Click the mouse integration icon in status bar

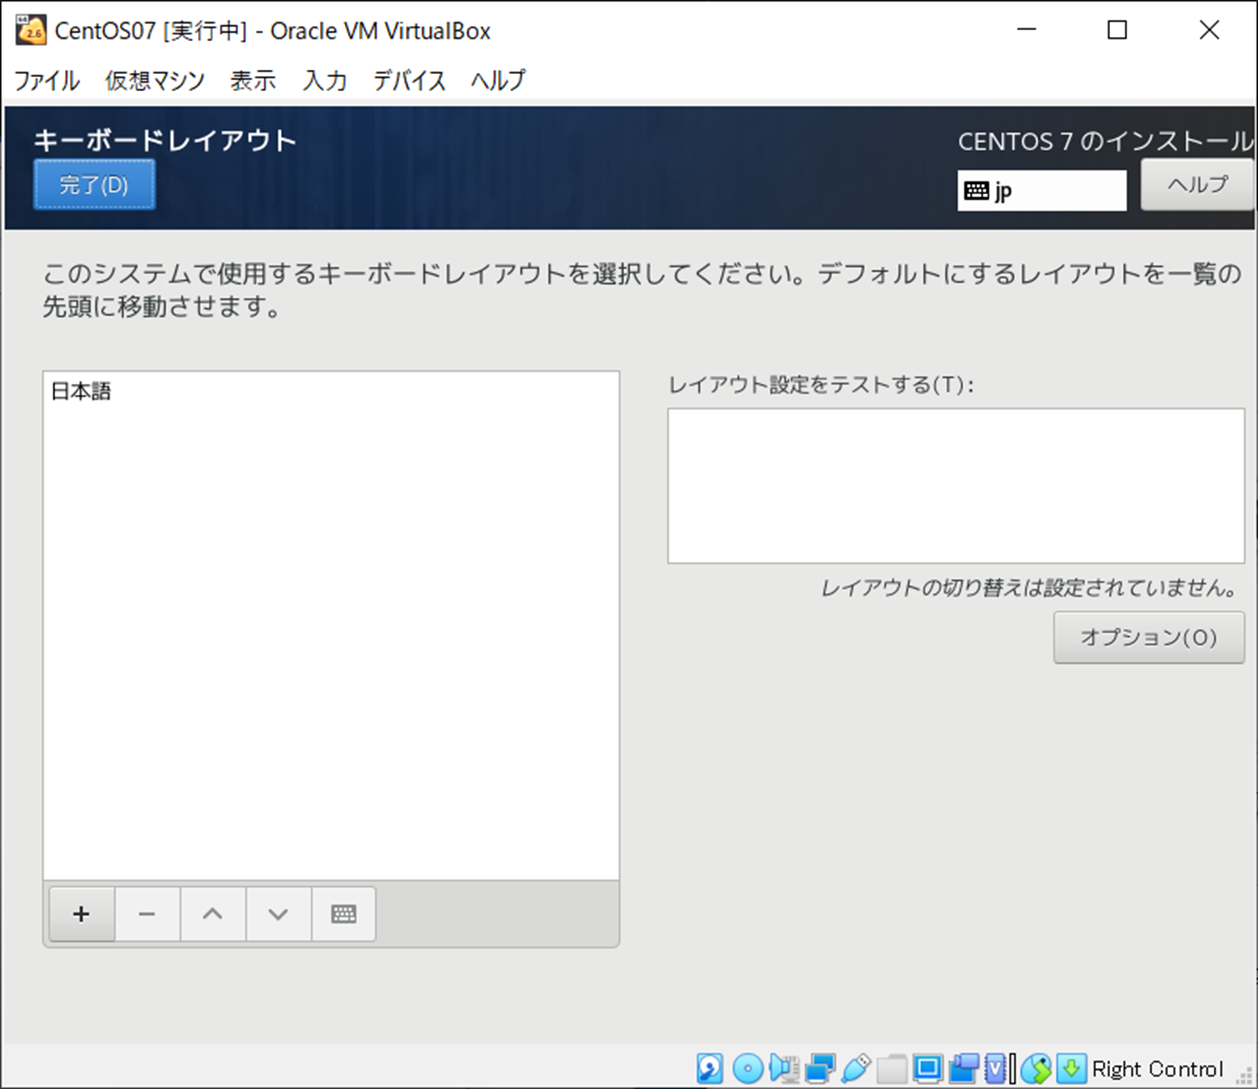tap(1036, 1068)
